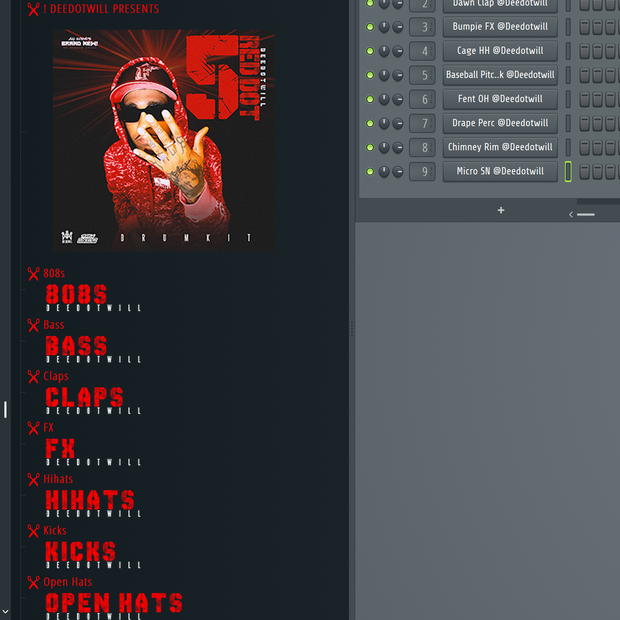Click the CLAPS banner image

pyautogui.click(x=93, y=400)
